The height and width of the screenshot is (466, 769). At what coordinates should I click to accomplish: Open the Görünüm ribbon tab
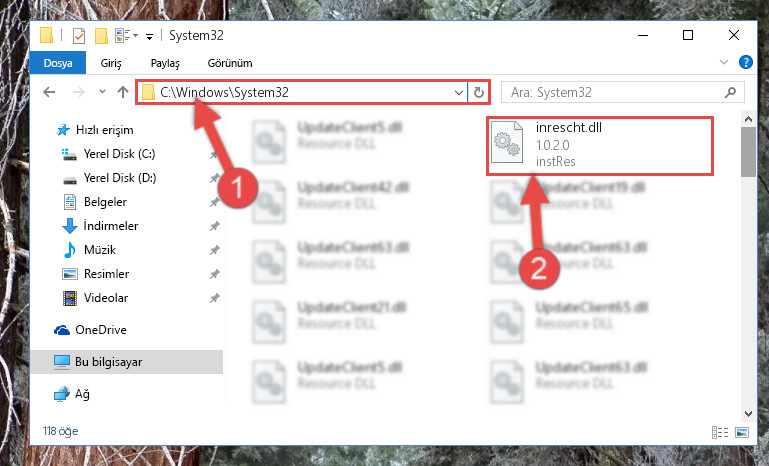coord(230,63)
